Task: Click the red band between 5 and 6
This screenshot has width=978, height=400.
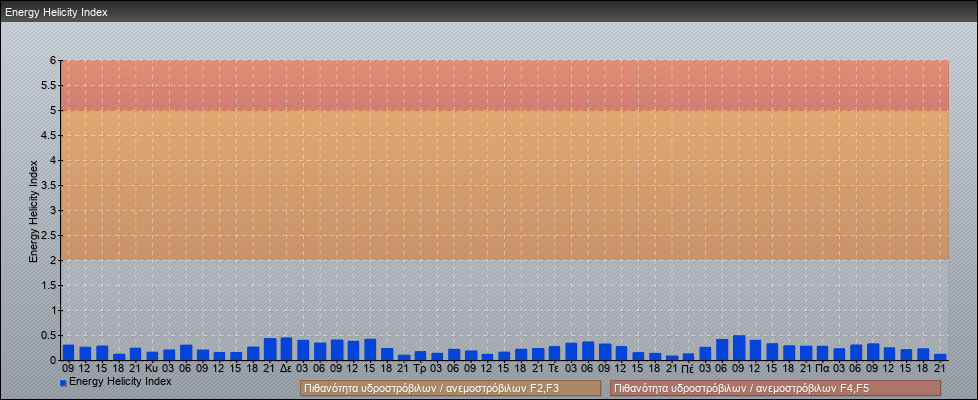Action: tap(504, 85)
